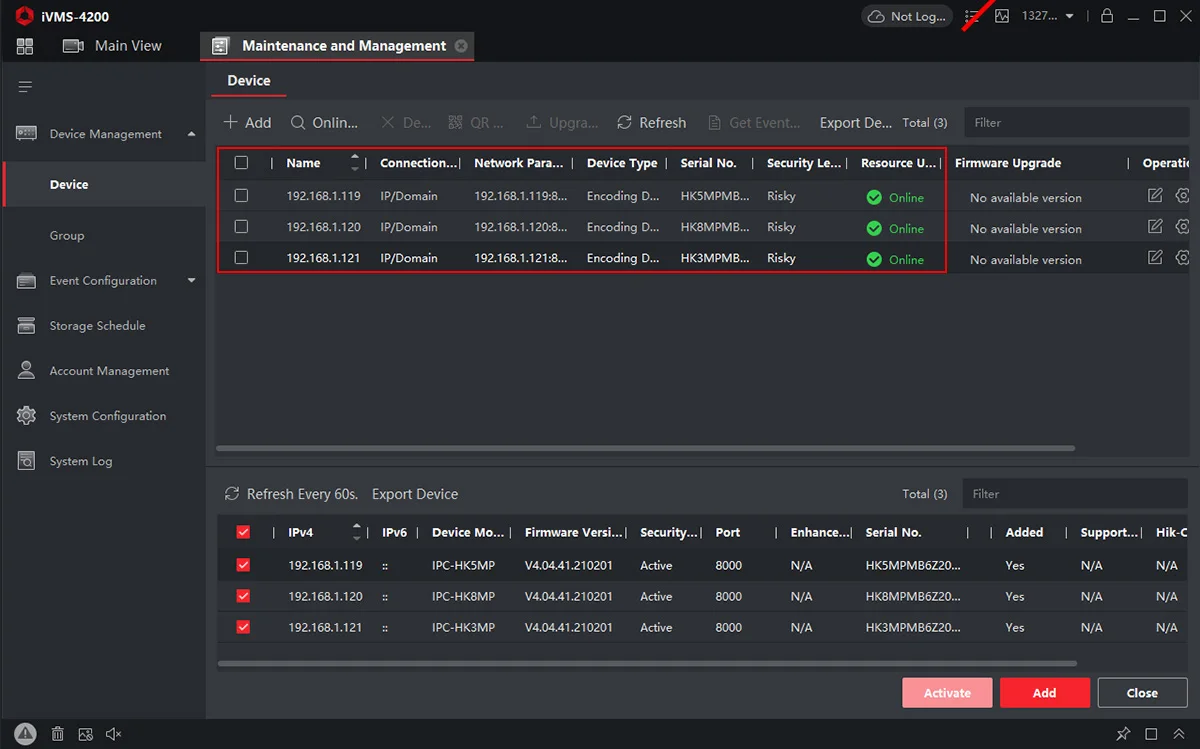The height and width of the screenshot is (749, 1200).
Task: Open remote configuration gear for 192.168.1.121
Action: click(x=1182, y=258)
